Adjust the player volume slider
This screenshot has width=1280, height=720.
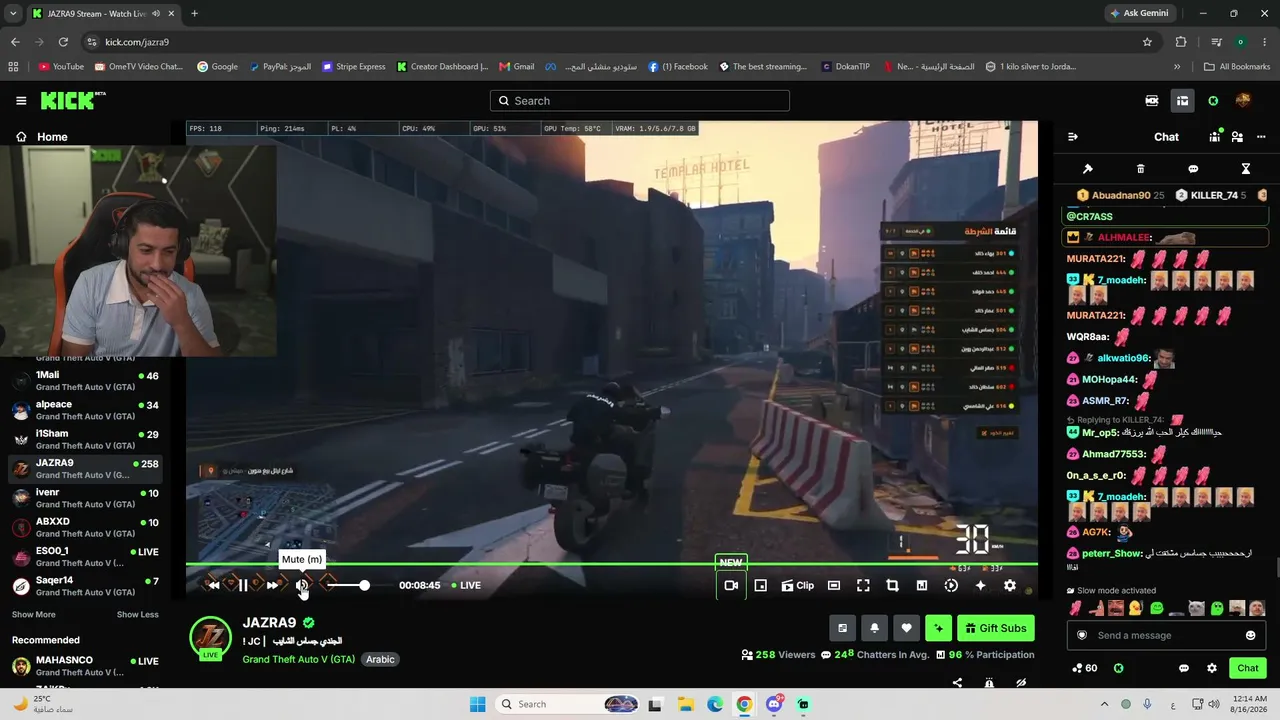click(x=347, y=585)
